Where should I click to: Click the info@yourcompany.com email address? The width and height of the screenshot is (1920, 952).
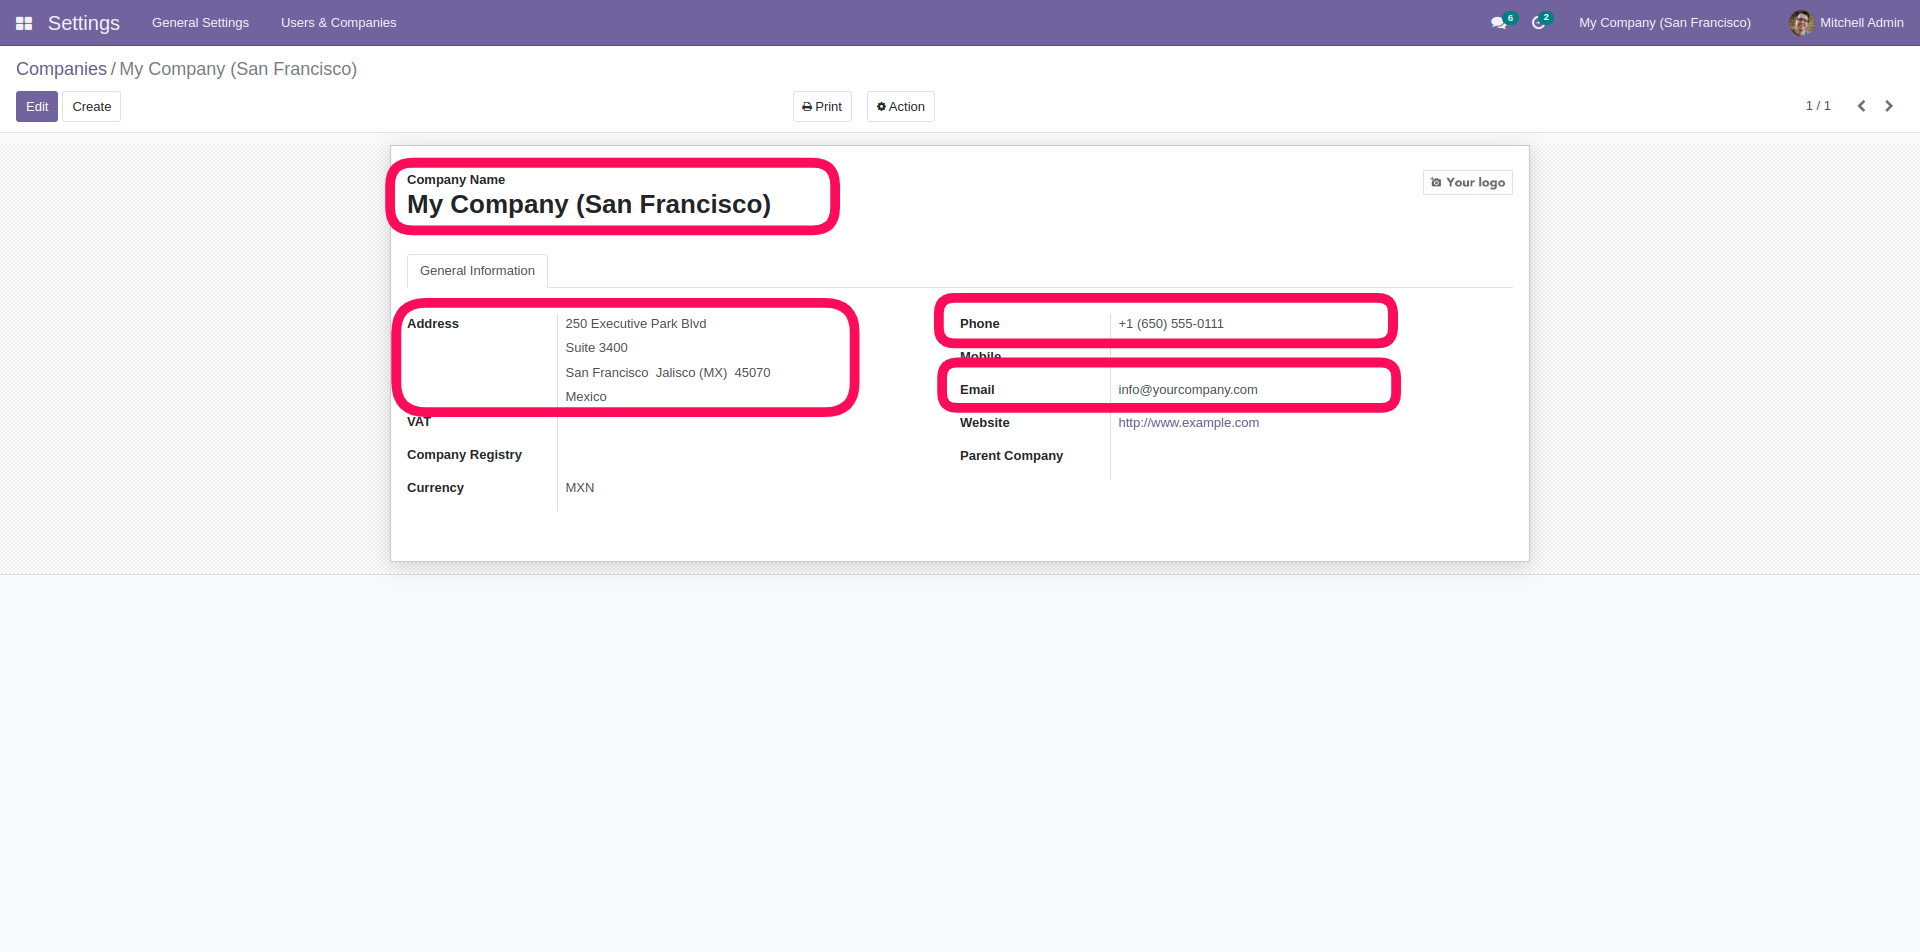click(x=1187, y=390)
